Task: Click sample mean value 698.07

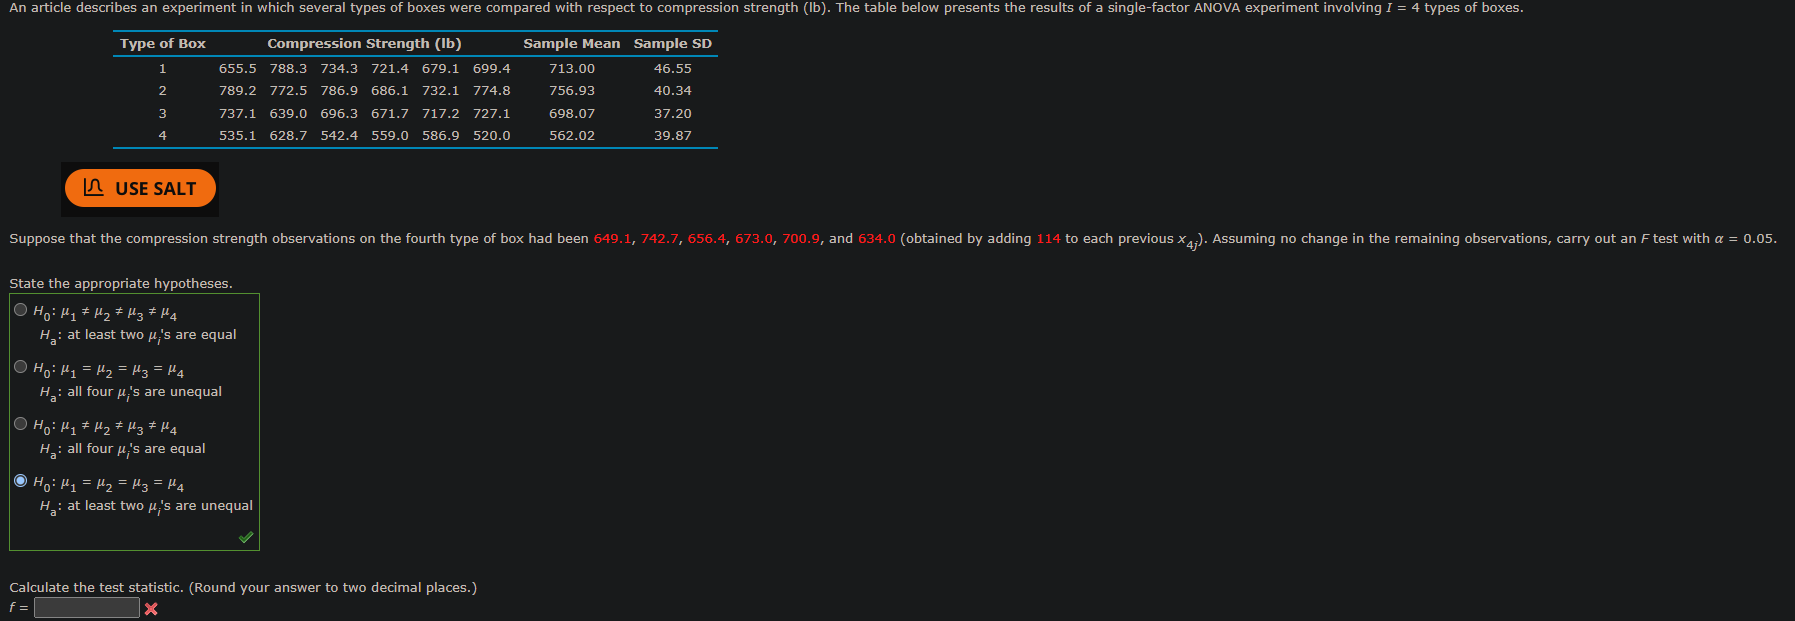Action: (x=572, y=114)
